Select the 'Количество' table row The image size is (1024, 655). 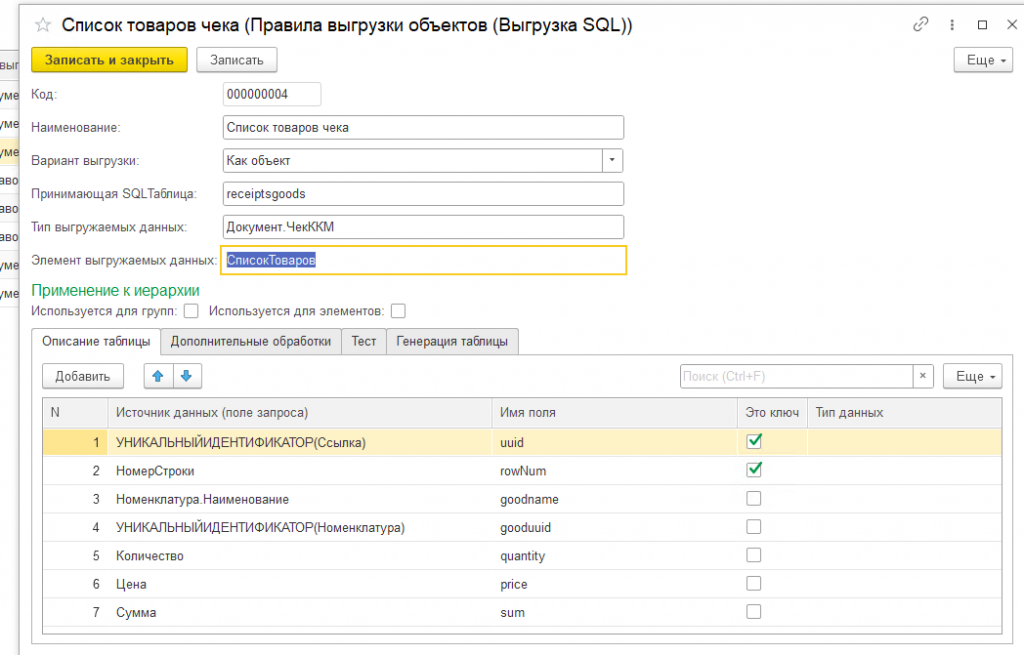(300, 555)
